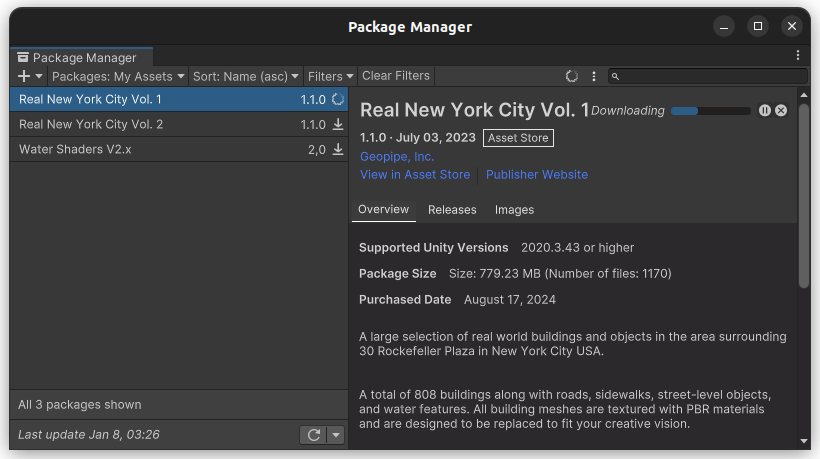
Task: Pause the Real New York City Vol. 1 download
Action: point(765,111)
